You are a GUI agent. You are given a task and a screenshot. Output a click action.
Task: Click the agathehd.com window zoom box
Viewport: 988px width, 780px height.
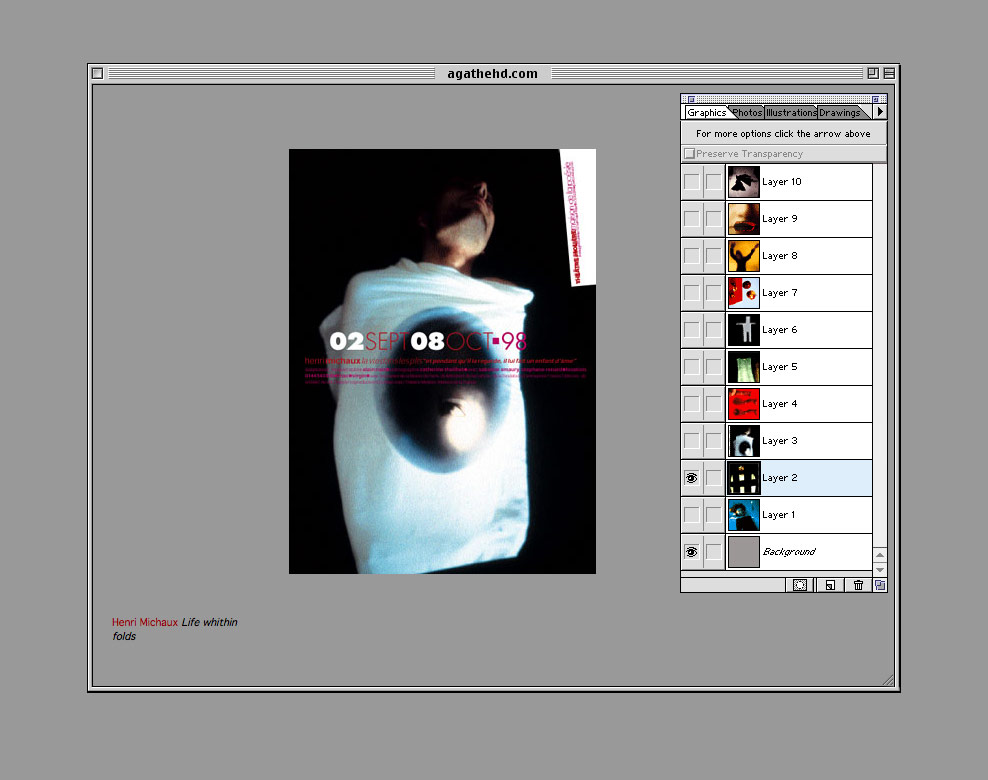pyautogui.click(x=873, y=73)
